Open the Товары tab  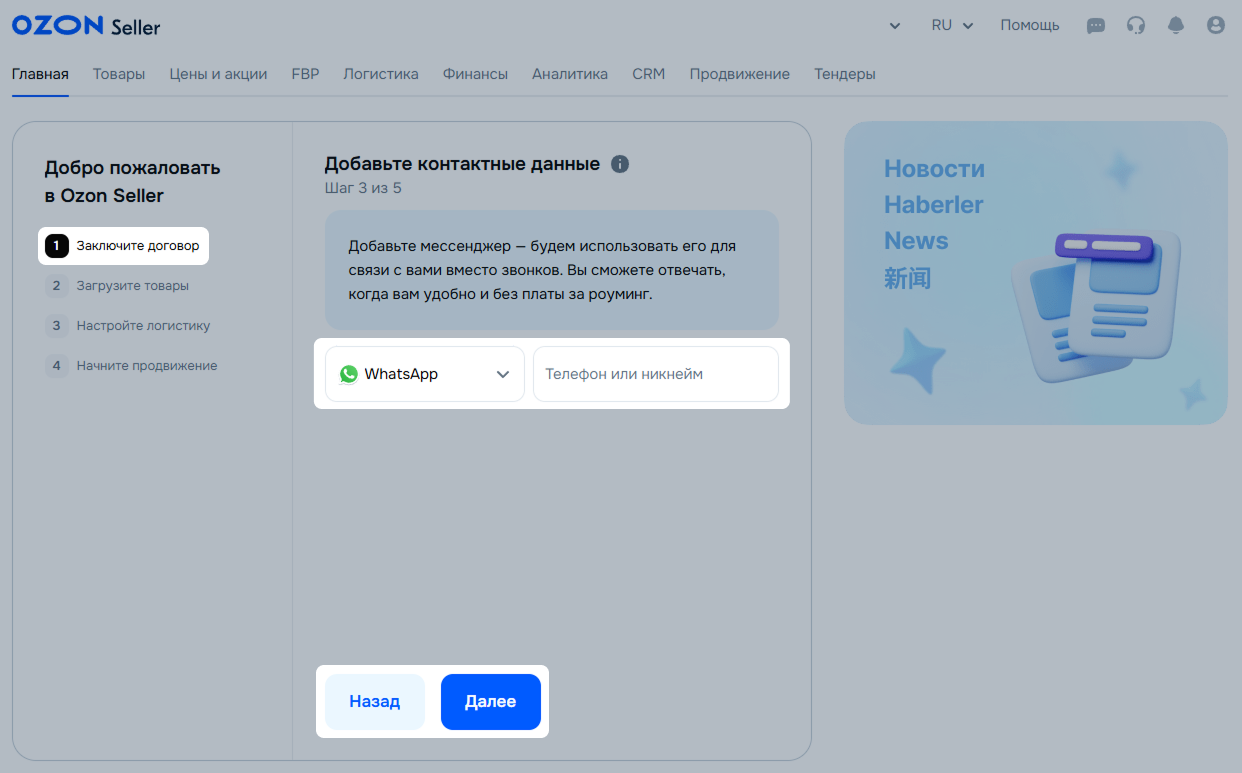point(119,74)
